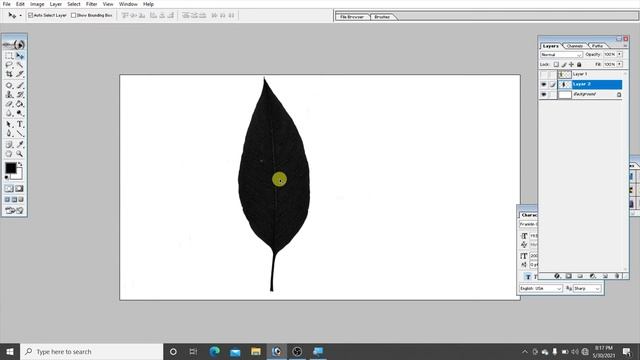This screenshot has height=360, width=640.
Task: Open the Layer menu
Action: tap(56, 4)
